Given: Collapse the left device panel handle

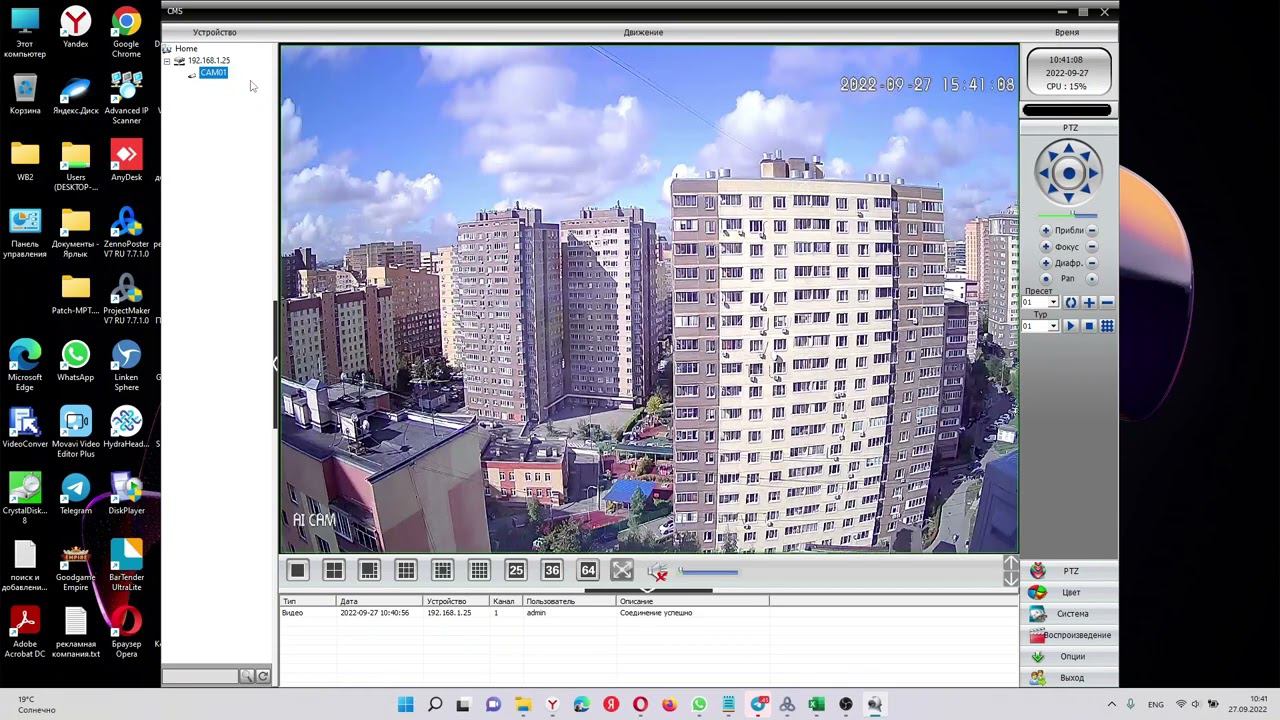Looking at the screenshot, I should pos(276,364).
